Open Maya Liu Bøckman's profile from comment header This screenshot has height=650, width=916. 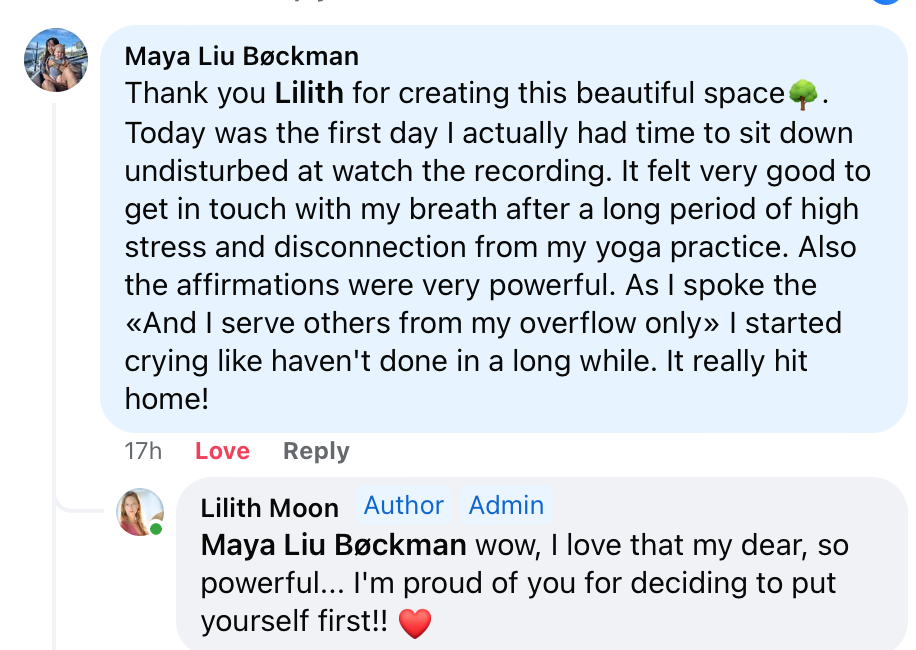pos(241,56)
